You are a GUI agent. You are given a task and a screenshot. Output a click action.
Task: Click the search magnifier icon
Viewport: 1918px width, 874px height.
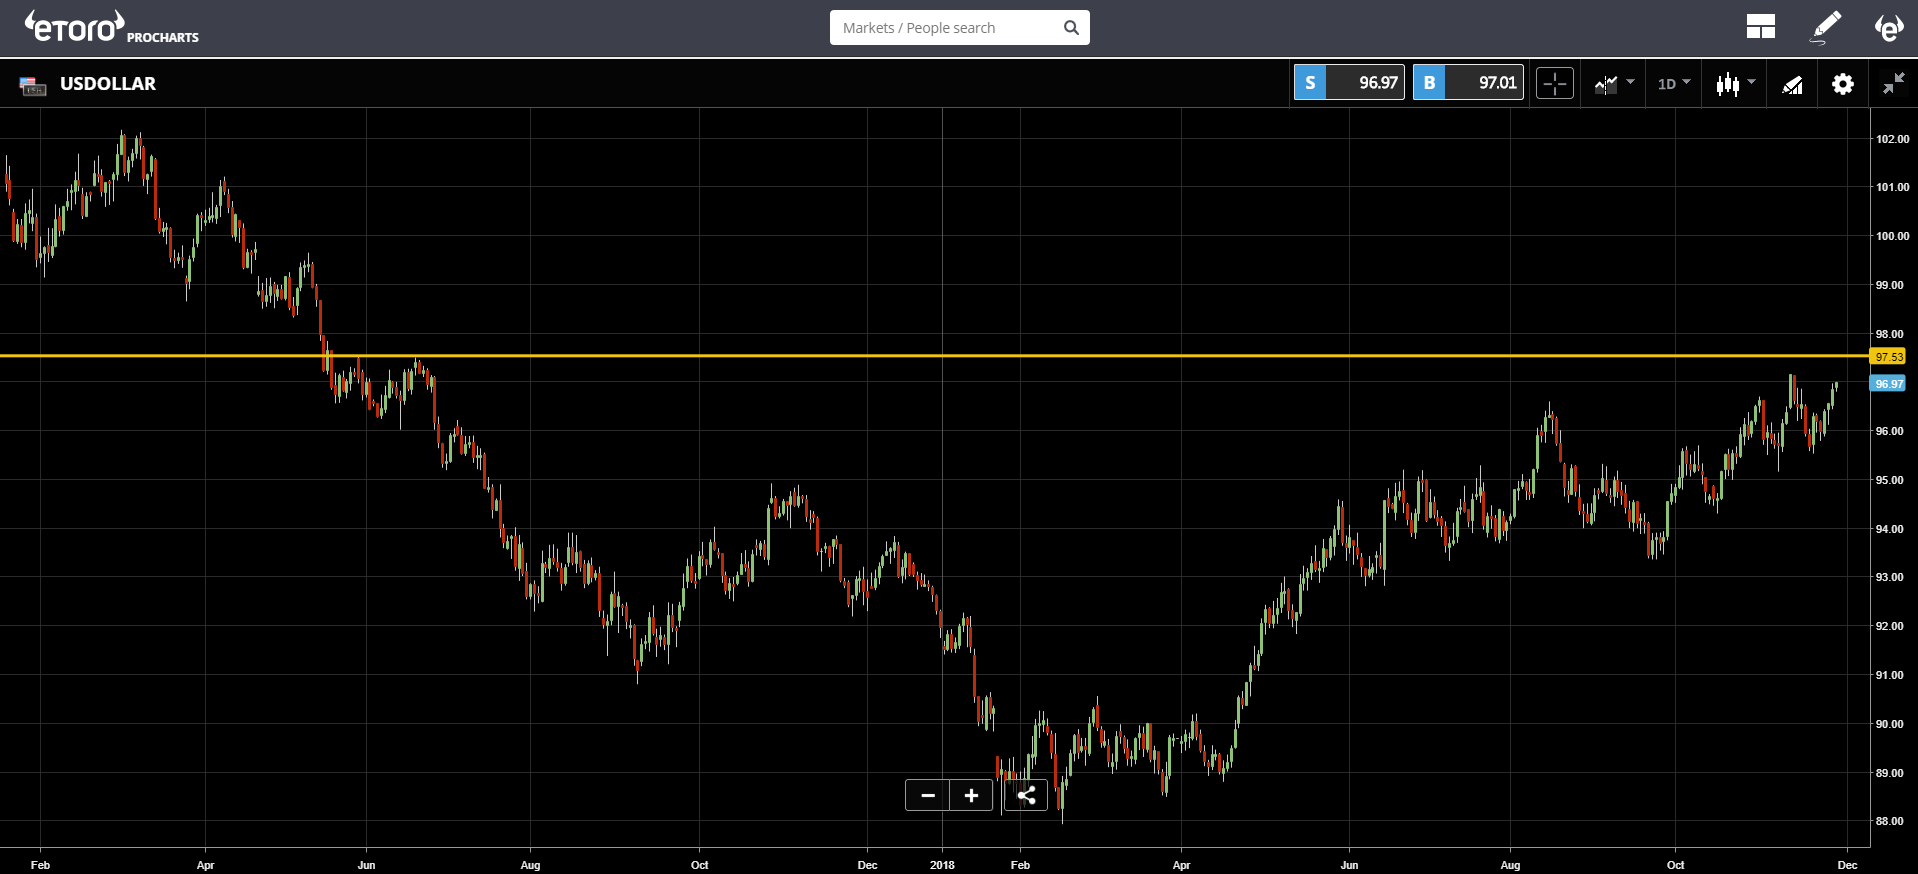coord(1071,28)
